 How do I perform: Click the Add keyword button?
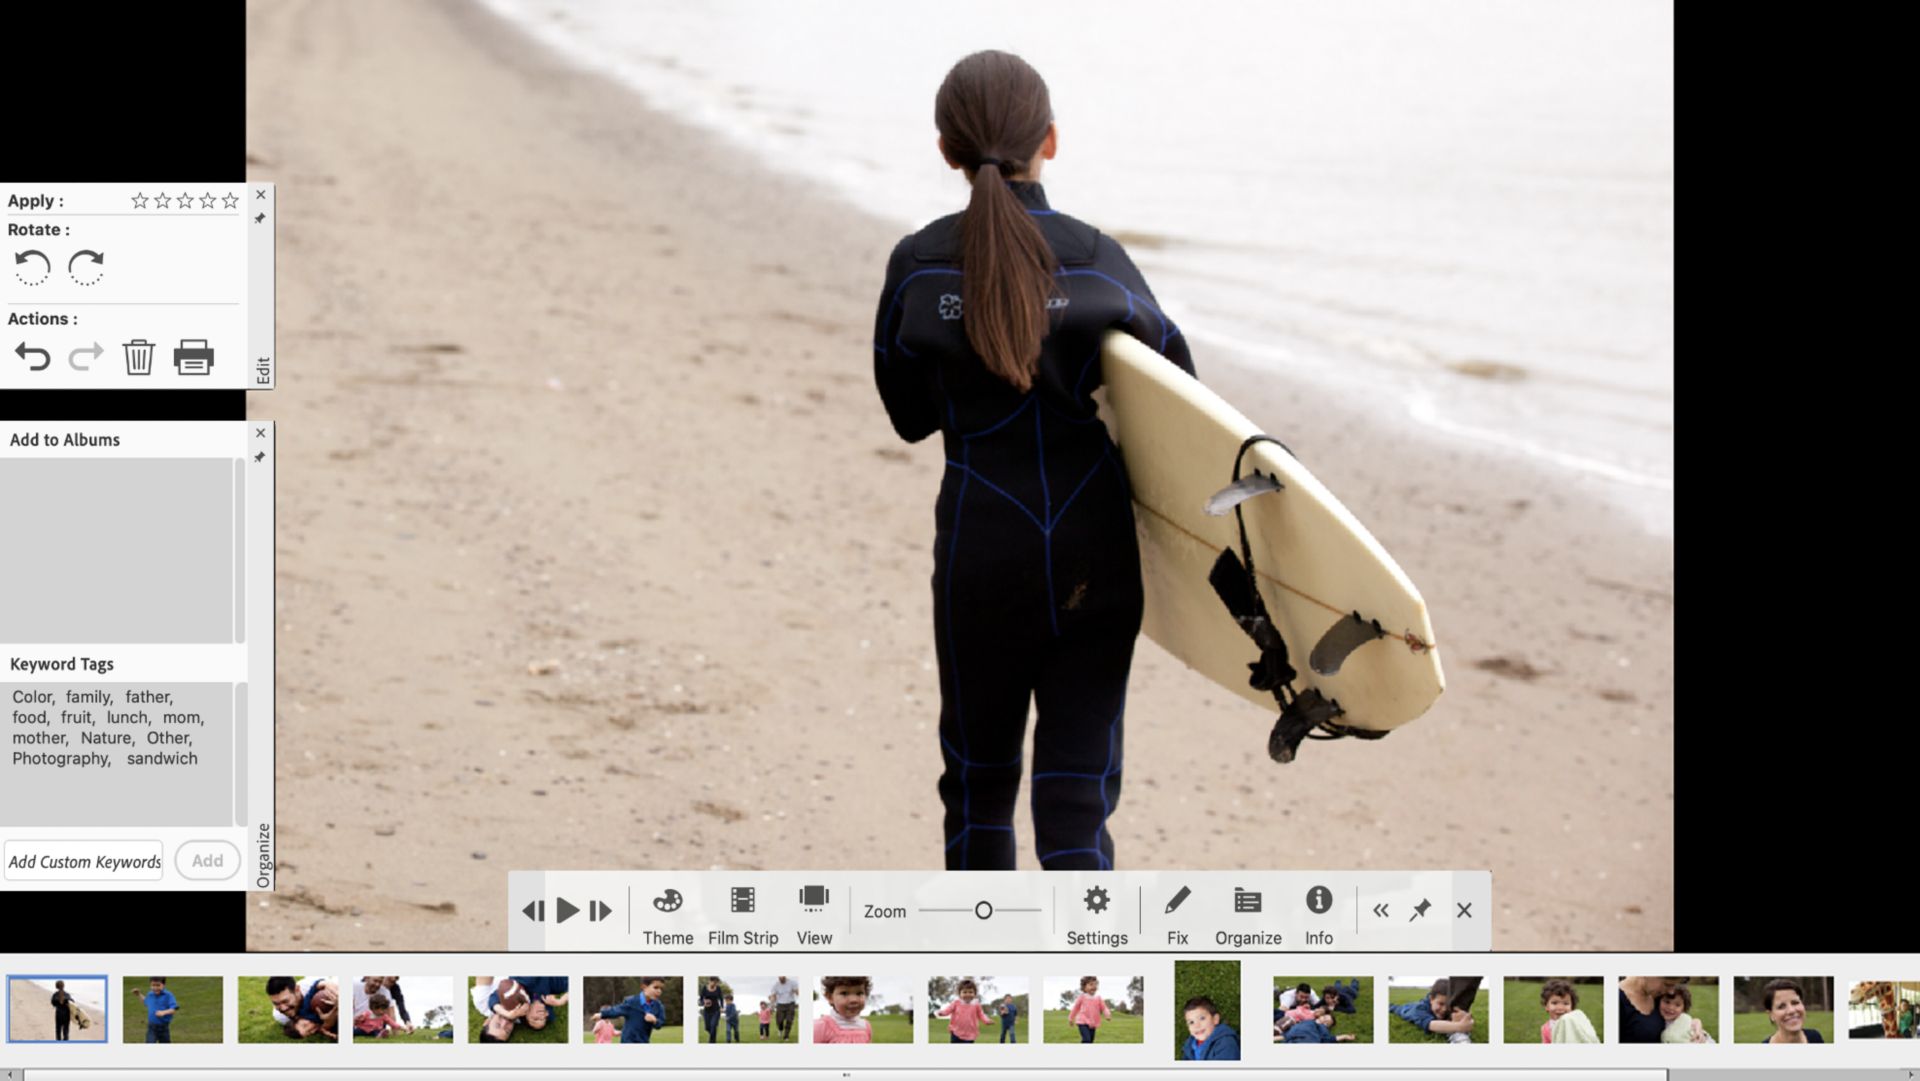(207, 860)
